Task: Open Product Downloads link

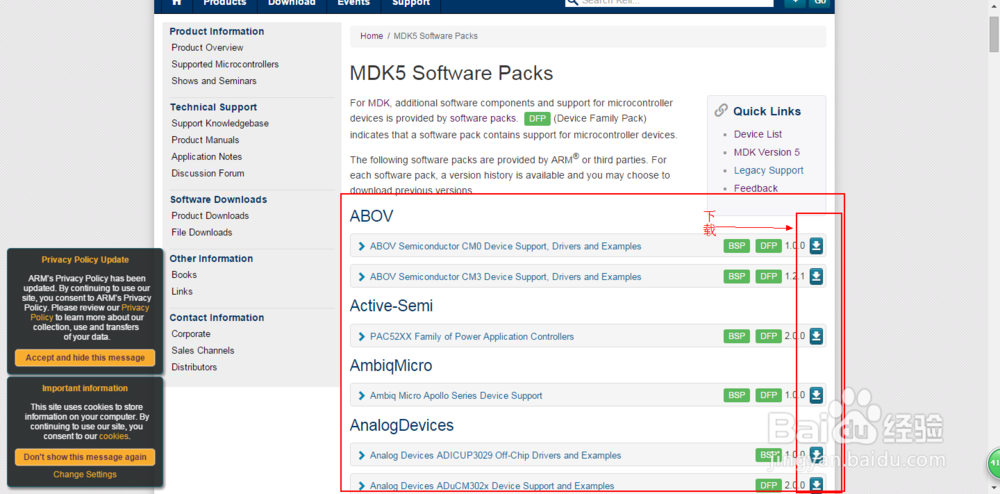Action: point(210,216)
